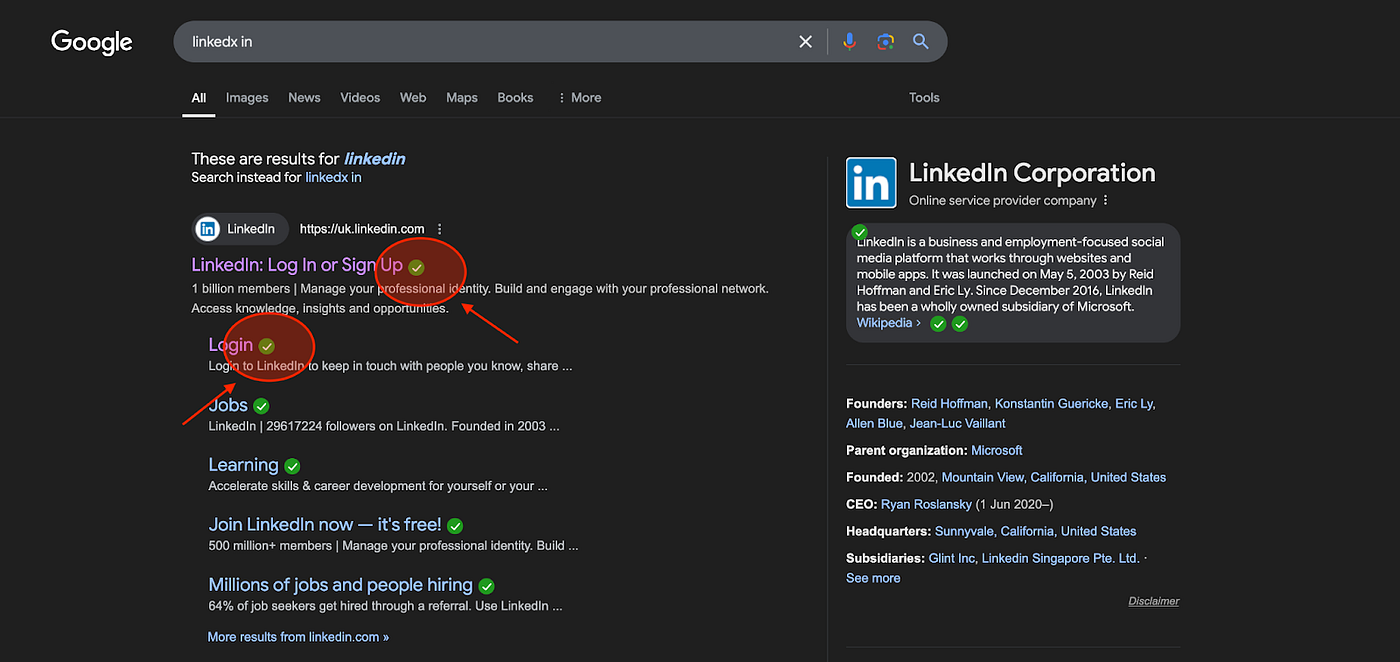Open Join LinkedIn now — it's free! link
1400x662 pixels.
pyautogui.click(x=325, y=525)
